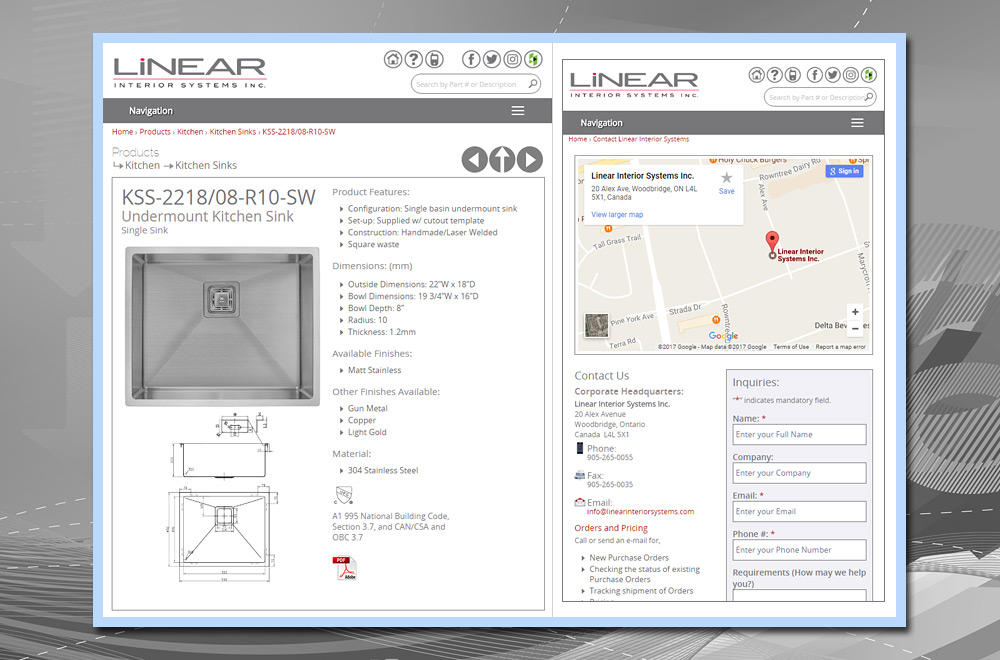Click the search box on the product page

coord(476,84)
